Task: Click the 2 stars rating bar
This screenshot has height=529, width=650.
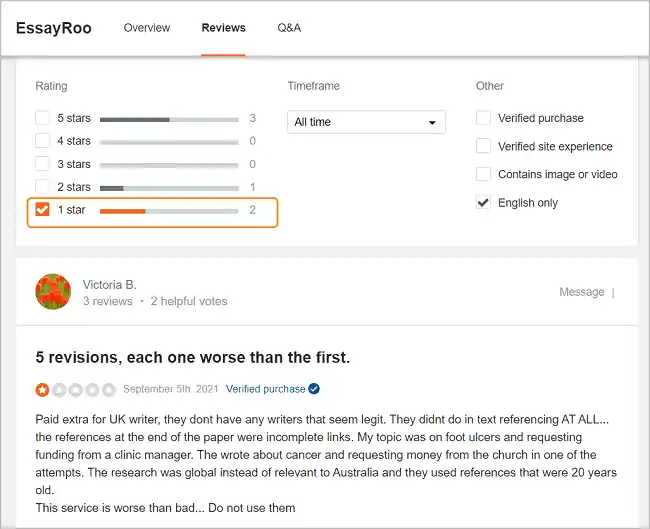Action: [169, 188]
